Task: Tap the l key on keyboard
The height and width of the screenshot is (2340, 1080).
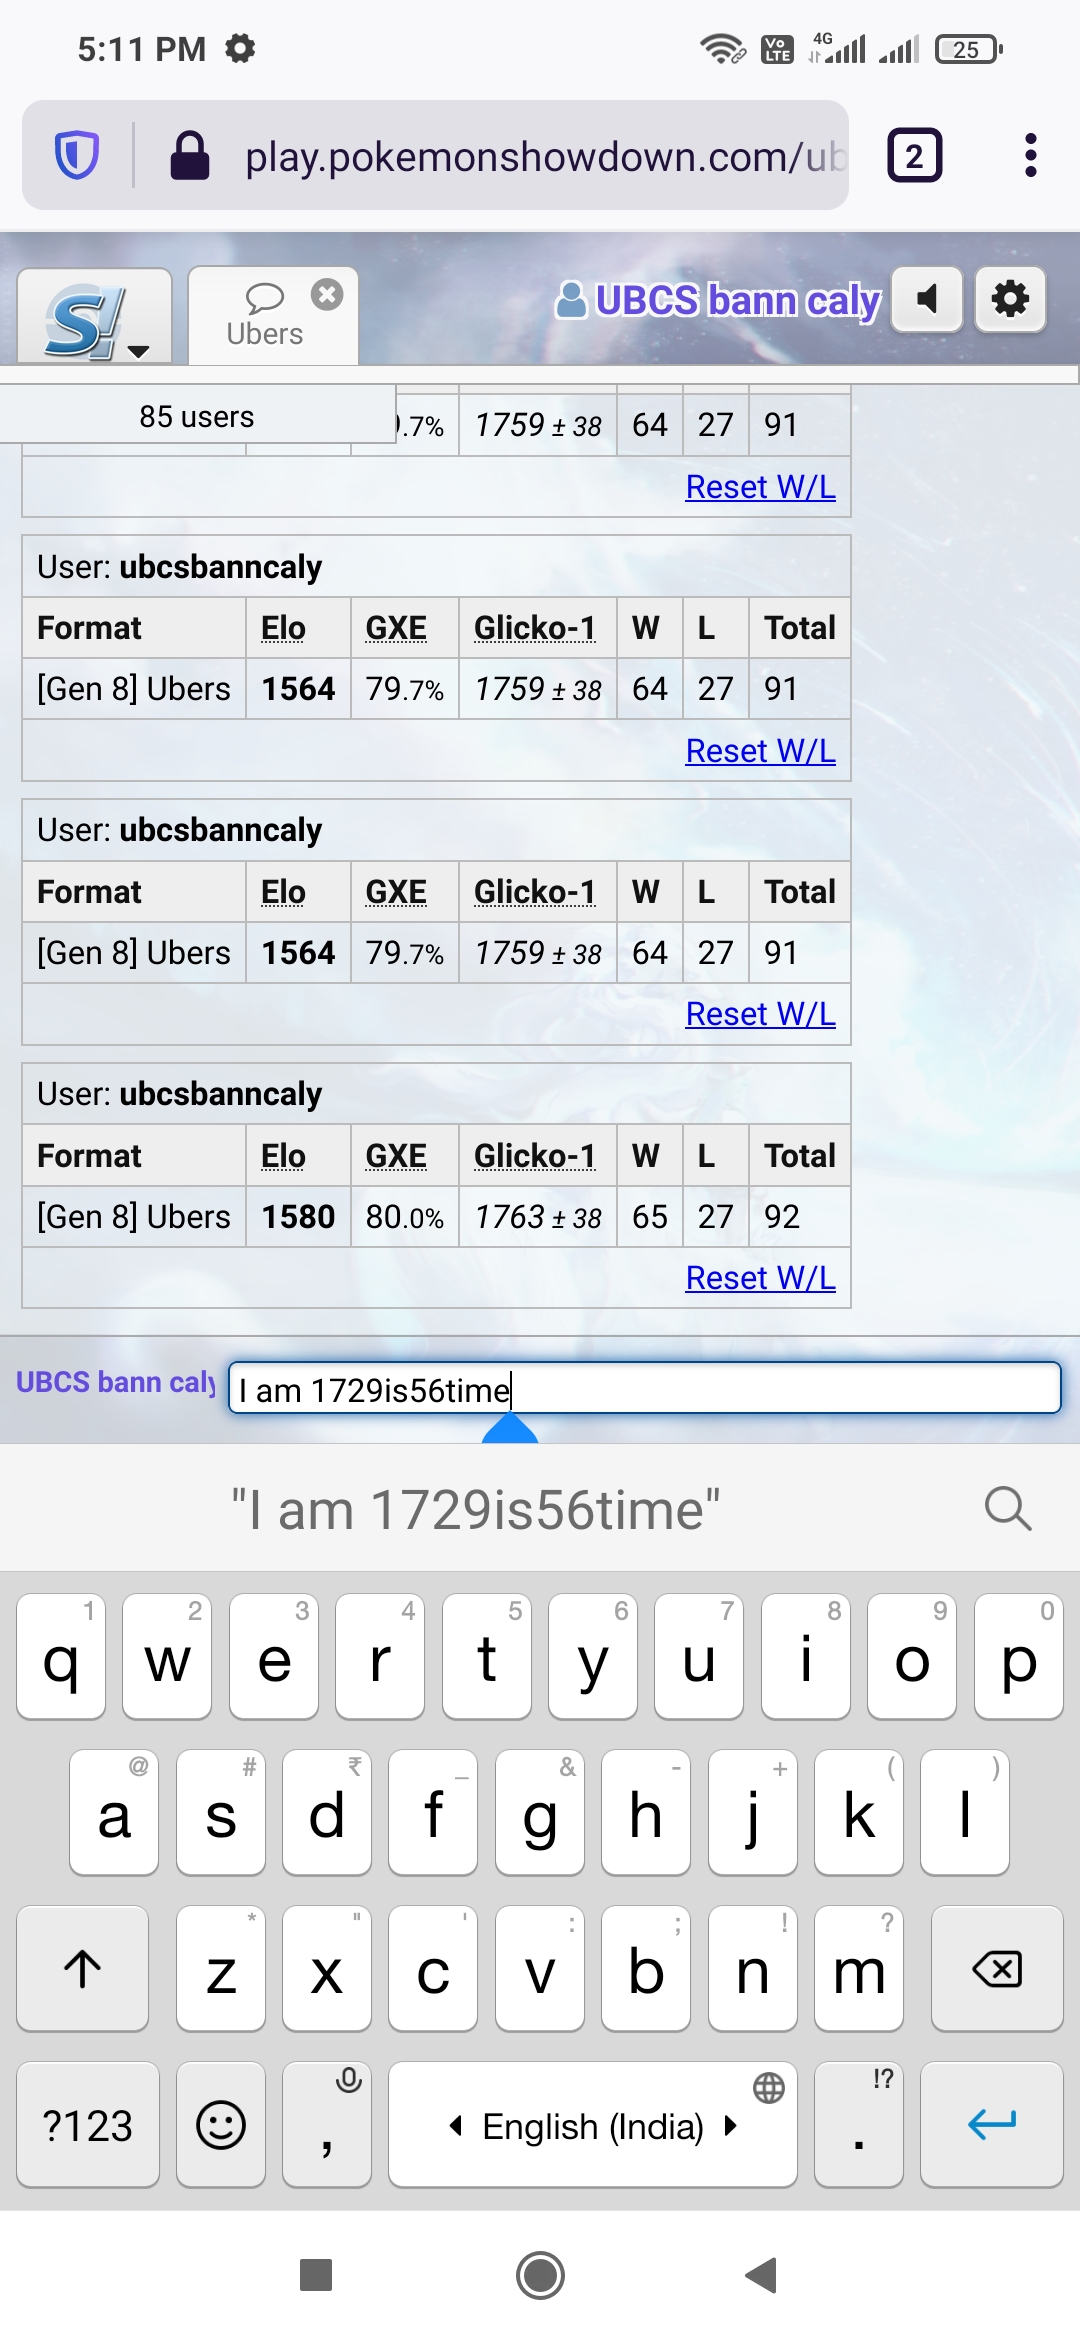Action: coord(964,1812)
